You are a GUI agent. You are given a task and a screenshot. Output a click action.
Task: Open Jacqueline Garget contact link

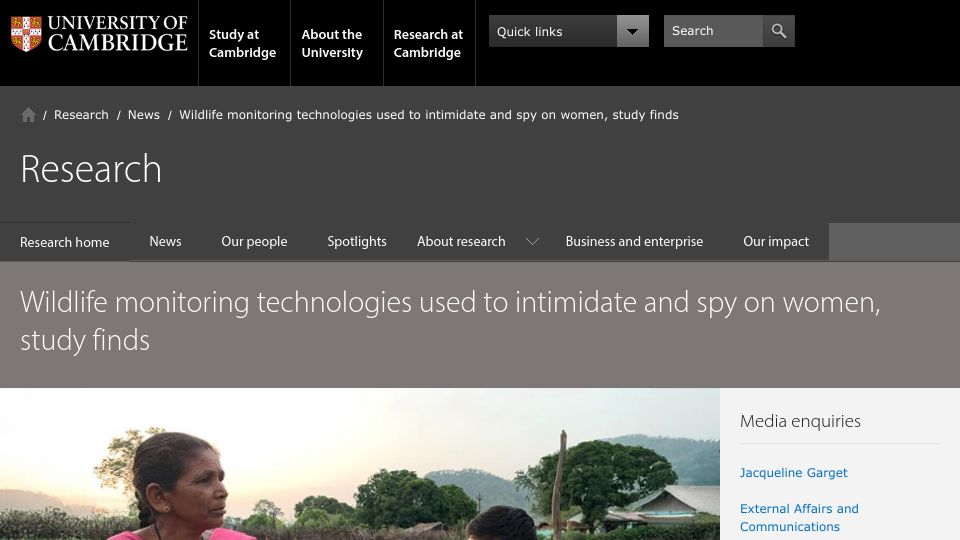[793, 473]
